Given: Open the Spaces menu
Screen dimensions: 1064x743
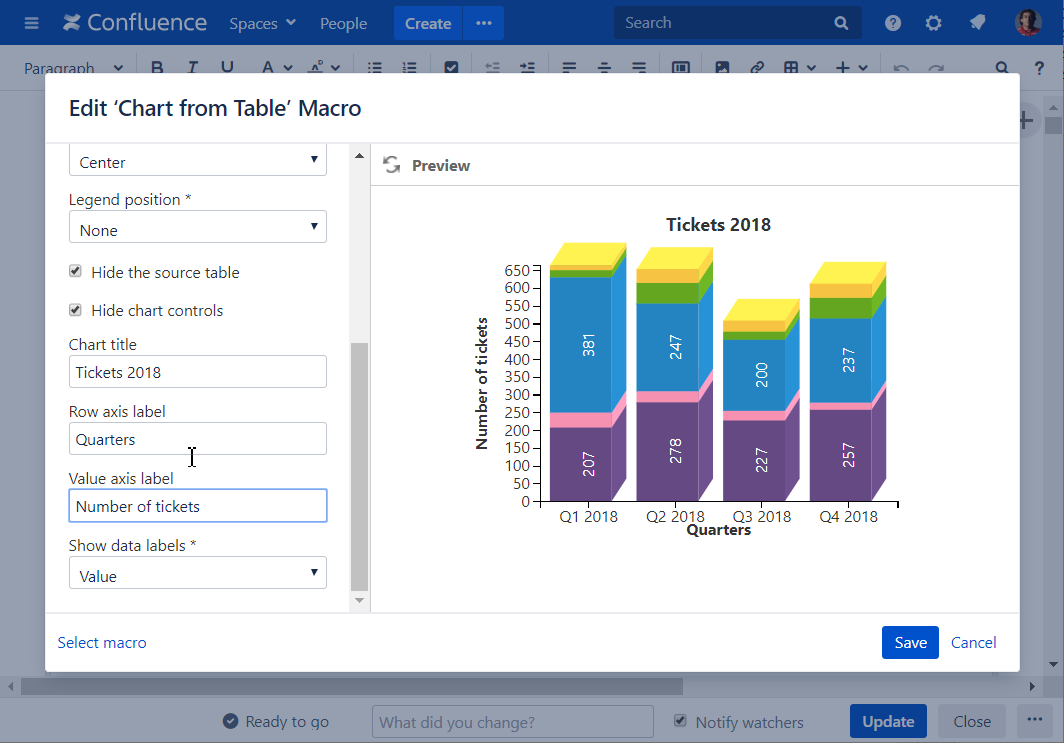Looking at the screenshot, I should click(x=262, y=23).
